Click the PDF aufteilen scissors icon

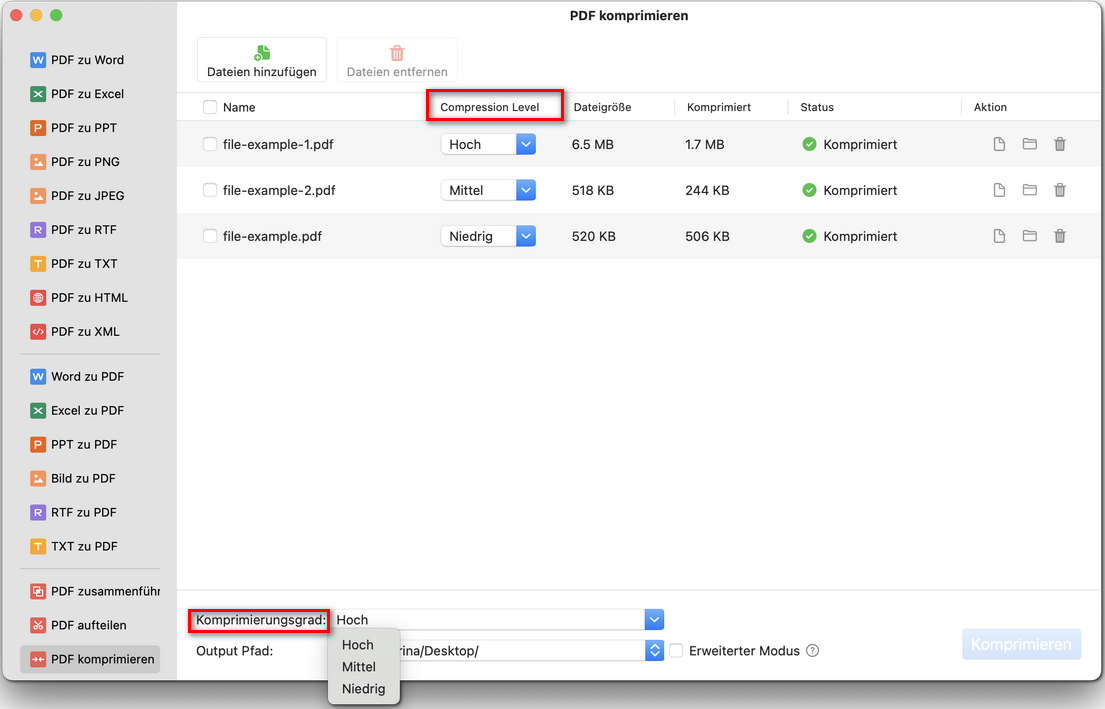click(38, 625)
